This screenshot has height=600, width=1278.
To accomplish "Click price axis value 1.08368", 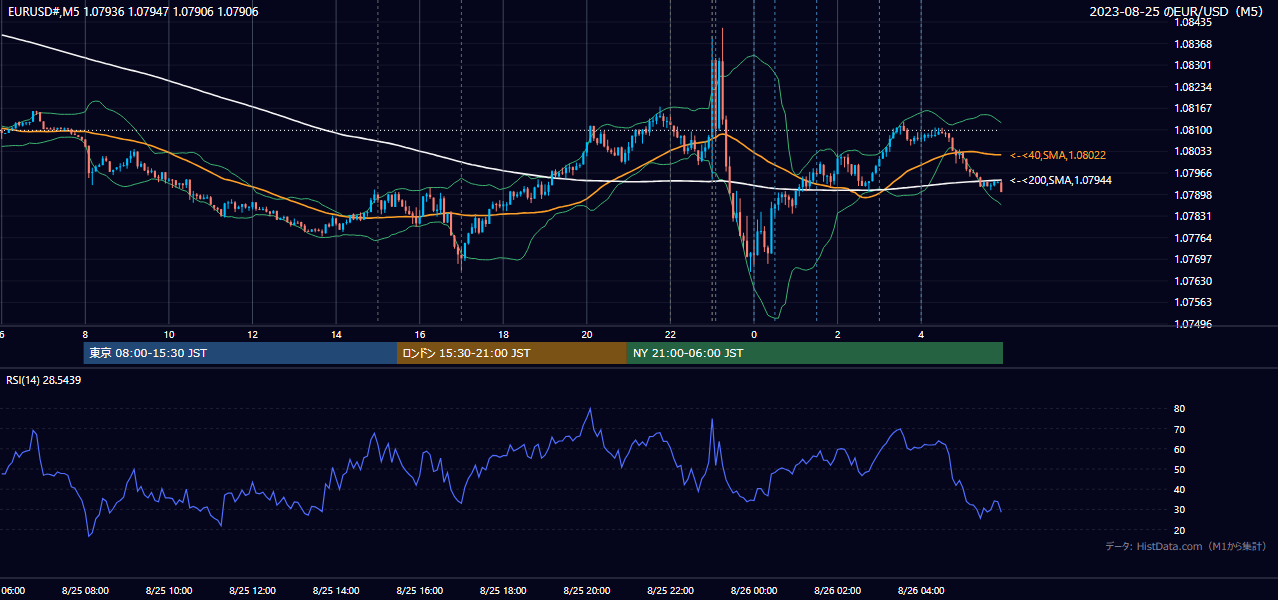I will [1193, 44].
